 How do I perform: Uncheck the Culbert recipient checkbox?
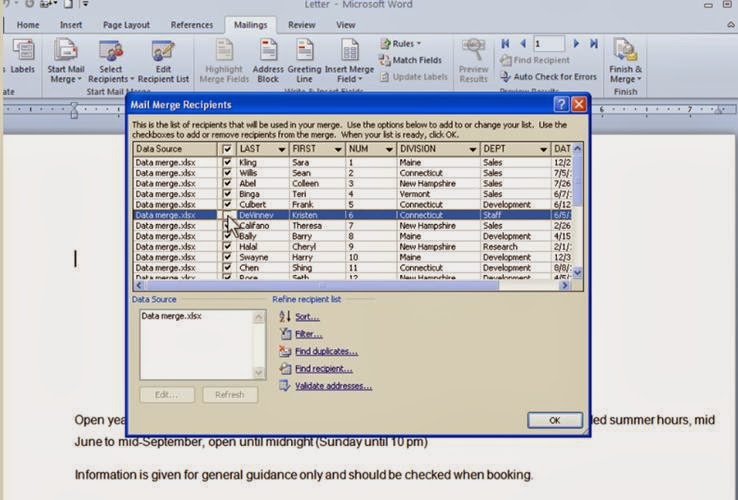point(227,204)
